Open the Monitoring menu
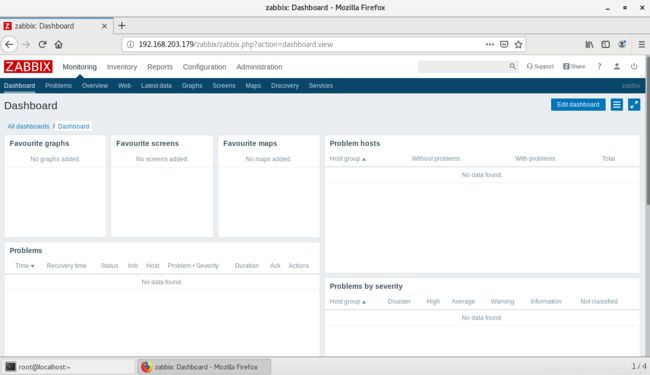 click(x=80, y=67)
